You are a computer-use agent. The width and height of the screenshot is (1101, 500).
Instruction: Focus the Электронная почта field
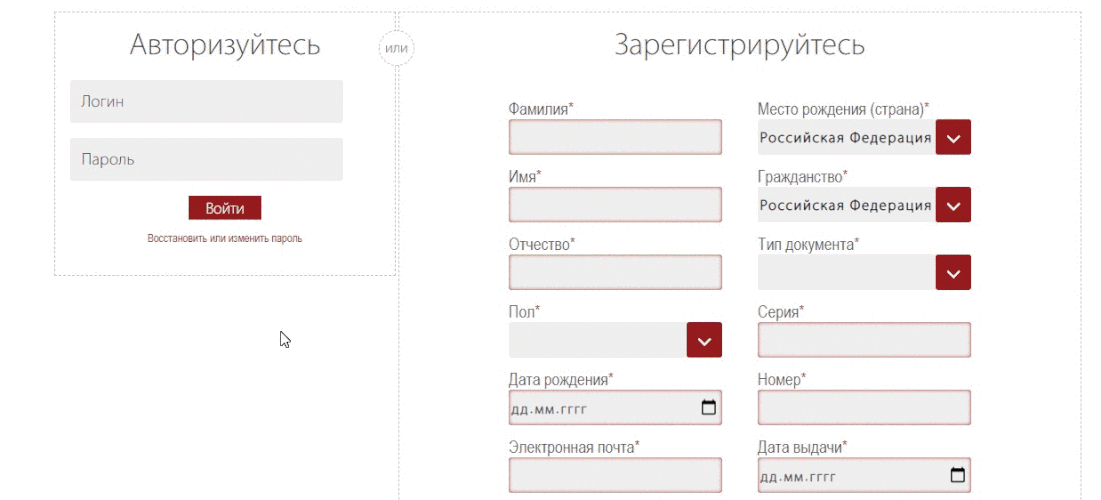point(615,475)
